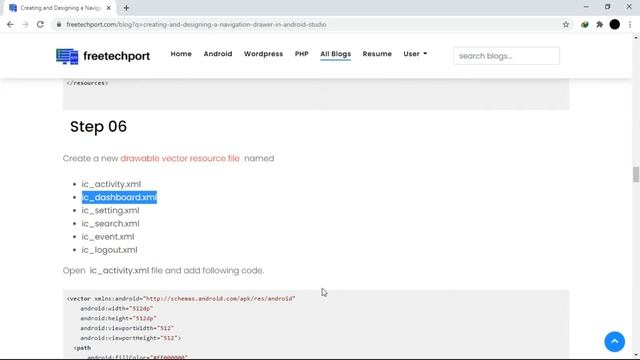The image size is (640, 360).
Task: Restore down the Chrome window
Action: (607, 7)
